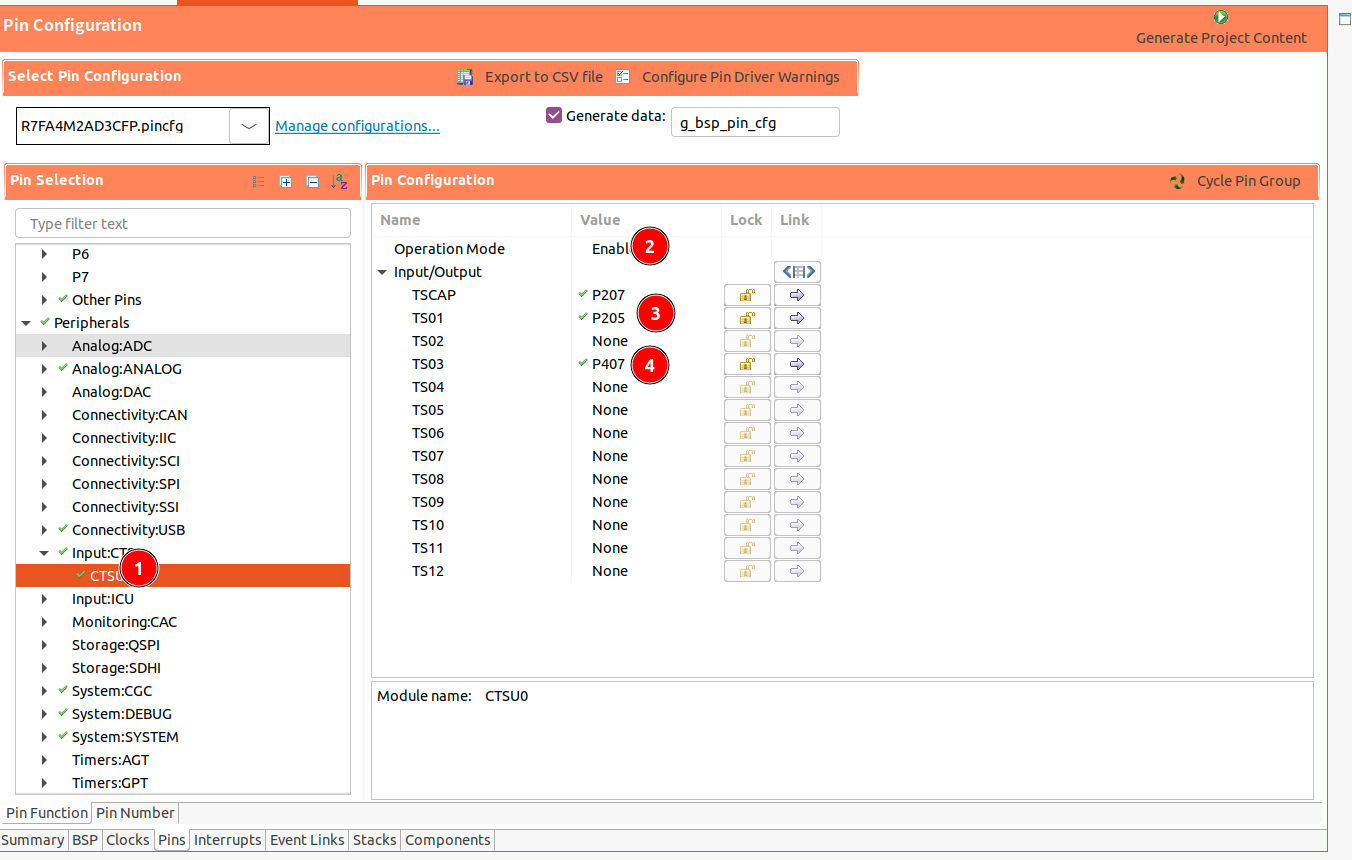Open the Interrupts tab
The image size is (1352, 860).
[x=228, y=840]
